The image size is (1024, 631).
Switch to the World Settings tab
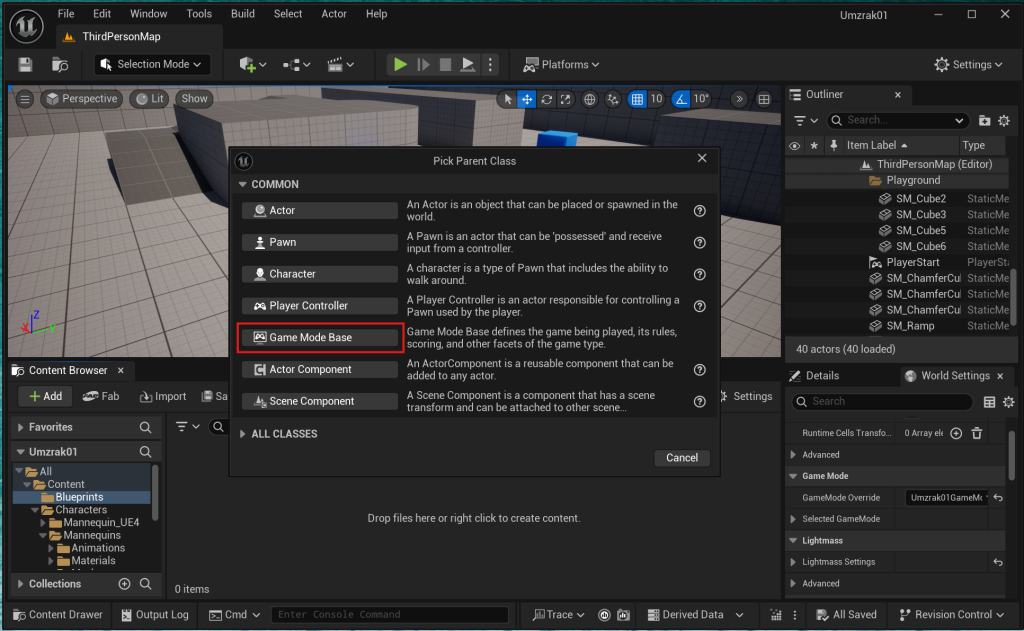pos(955,376)
